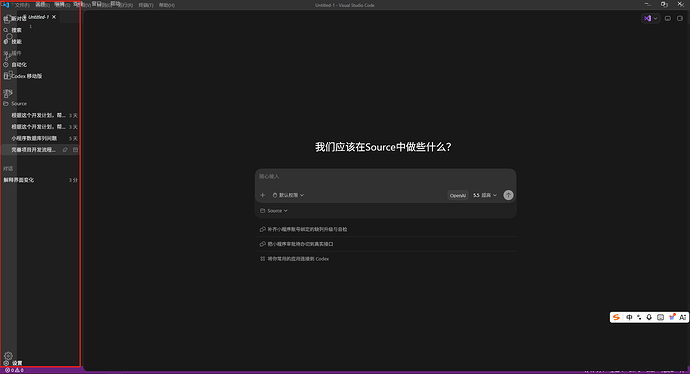Archive the 完善项目开发流程 thread
This screenshot has height=374, width=690.
pos(75,150)
